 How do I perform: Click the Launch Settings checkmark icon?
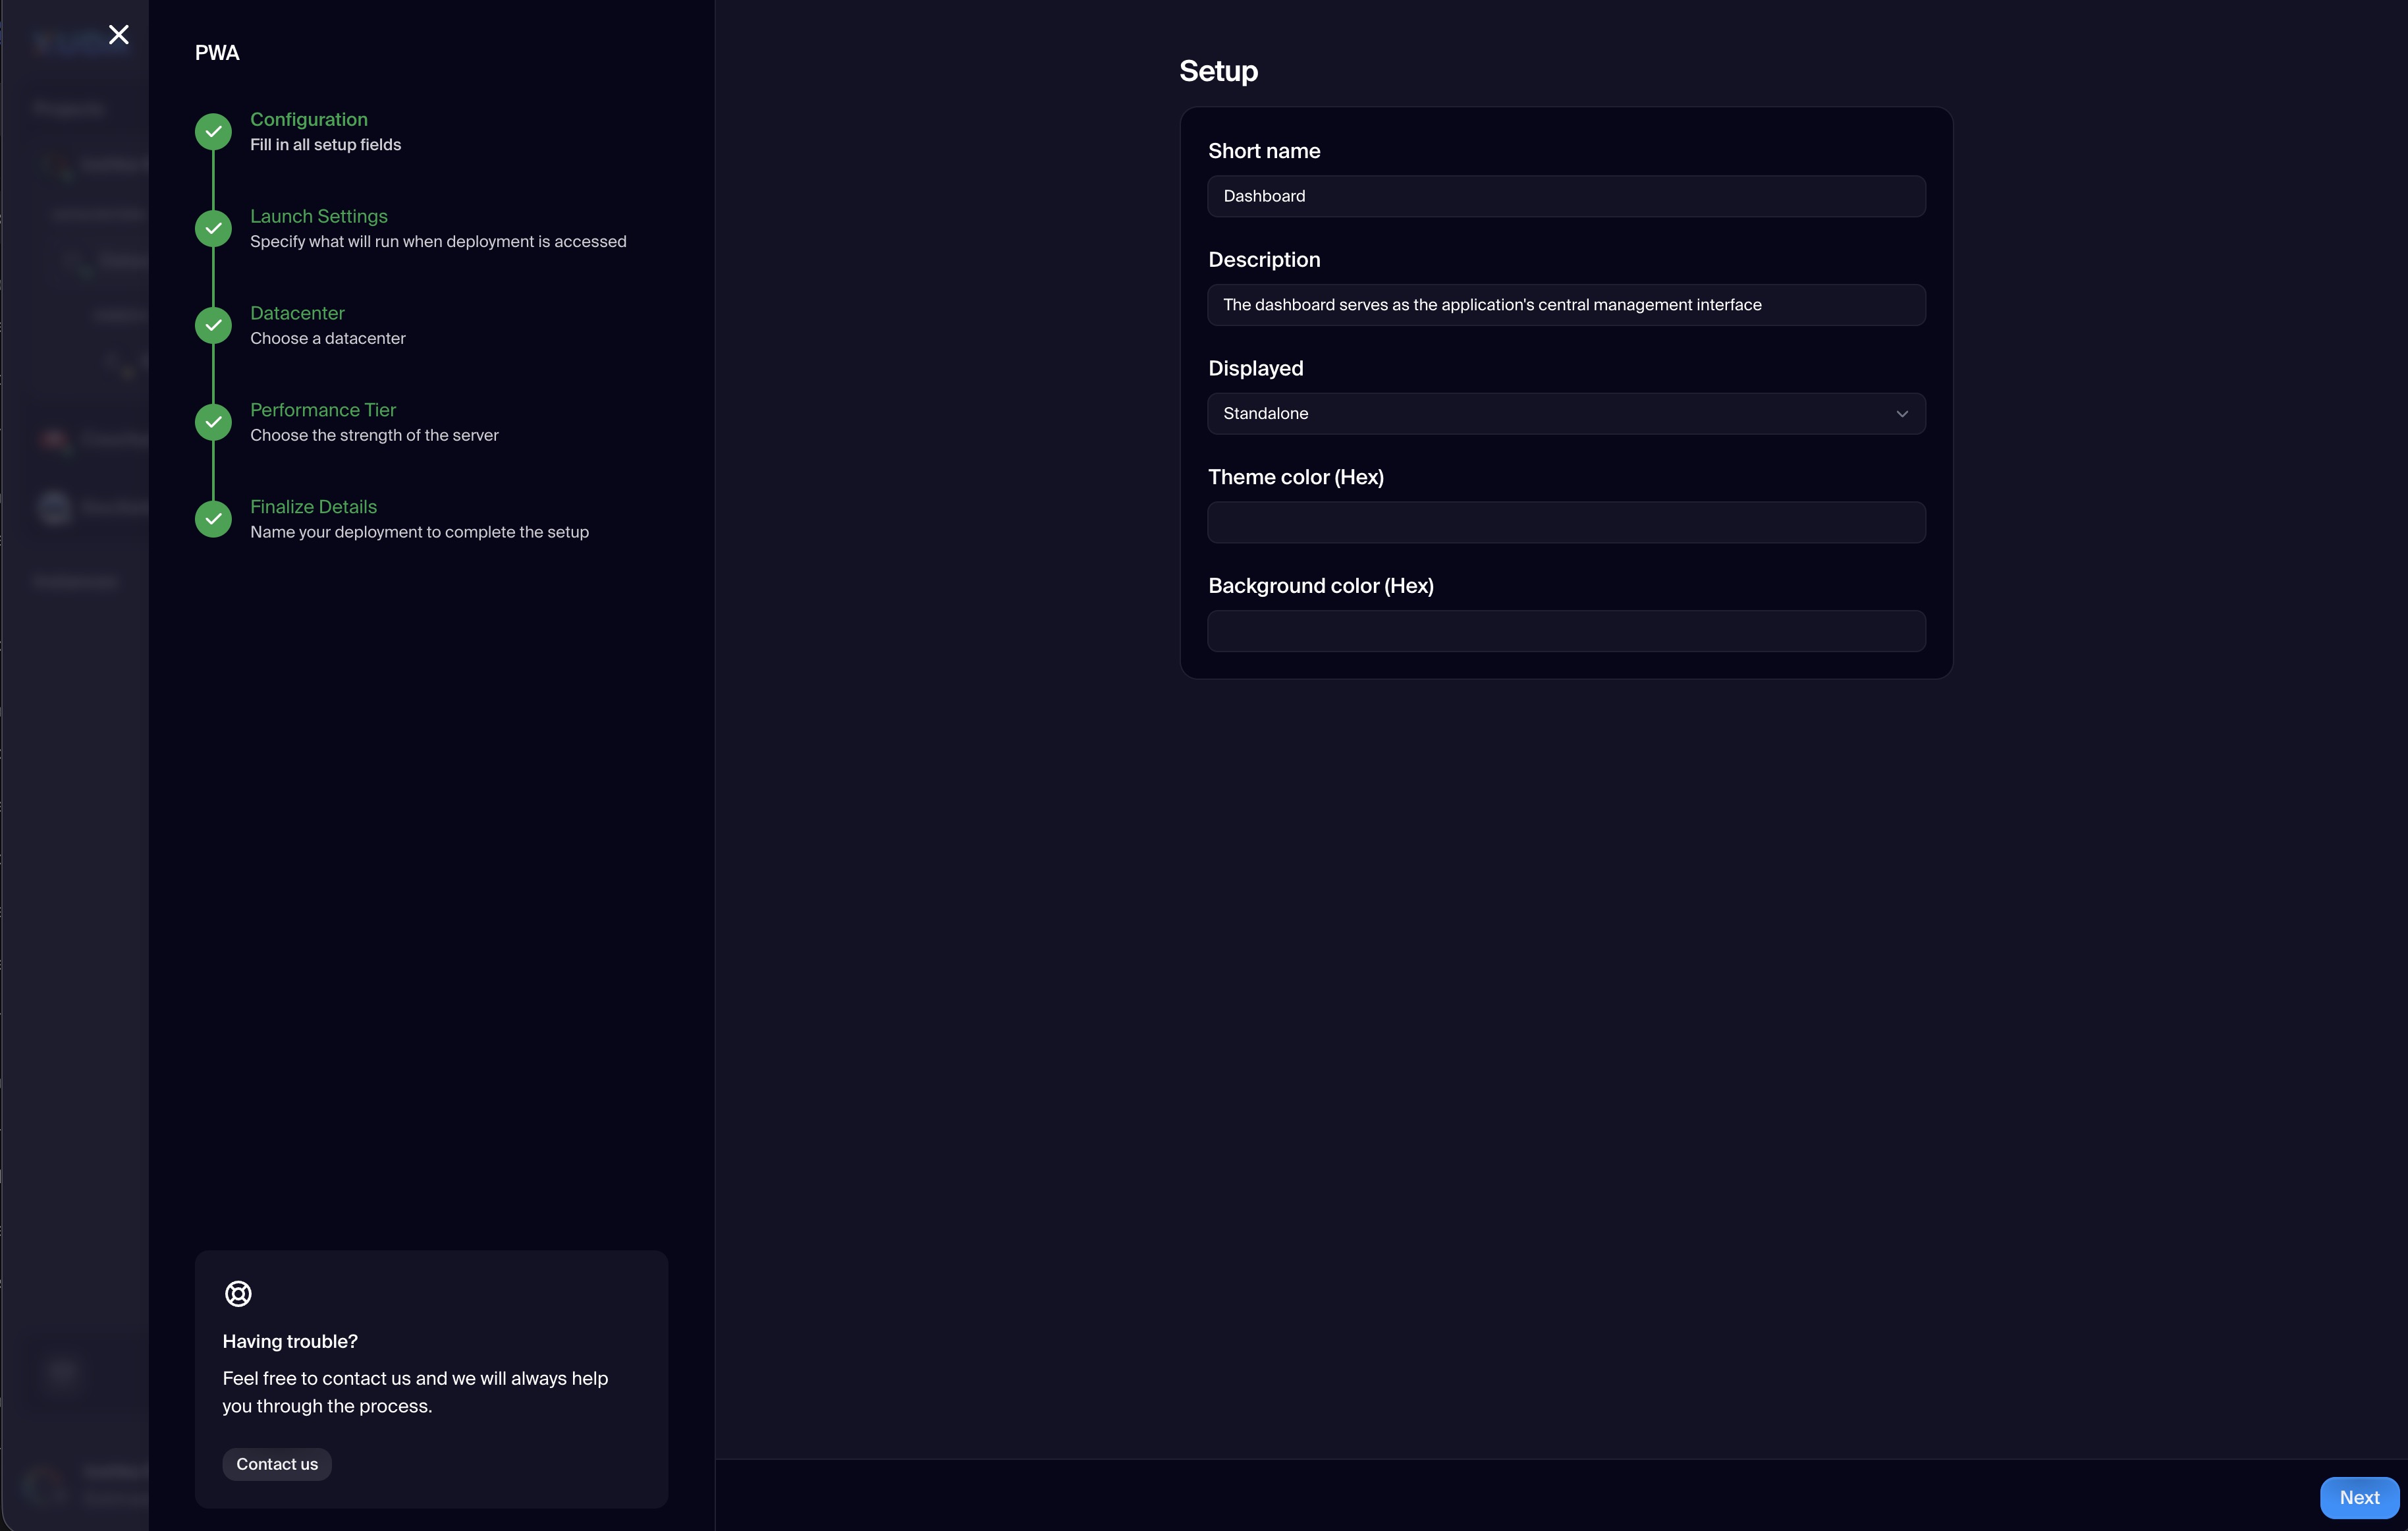213,229
